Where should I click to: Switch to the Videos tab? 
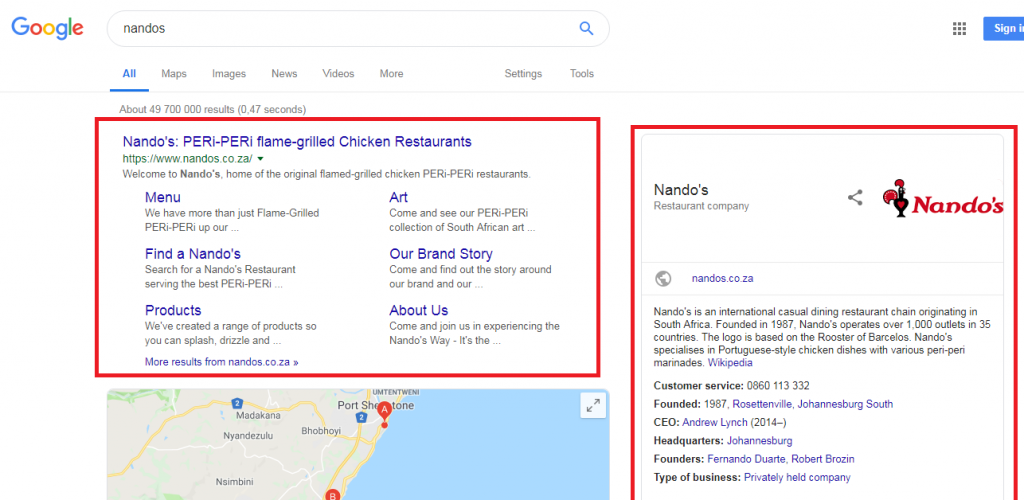pyautogui.click(x=338, y=74)
